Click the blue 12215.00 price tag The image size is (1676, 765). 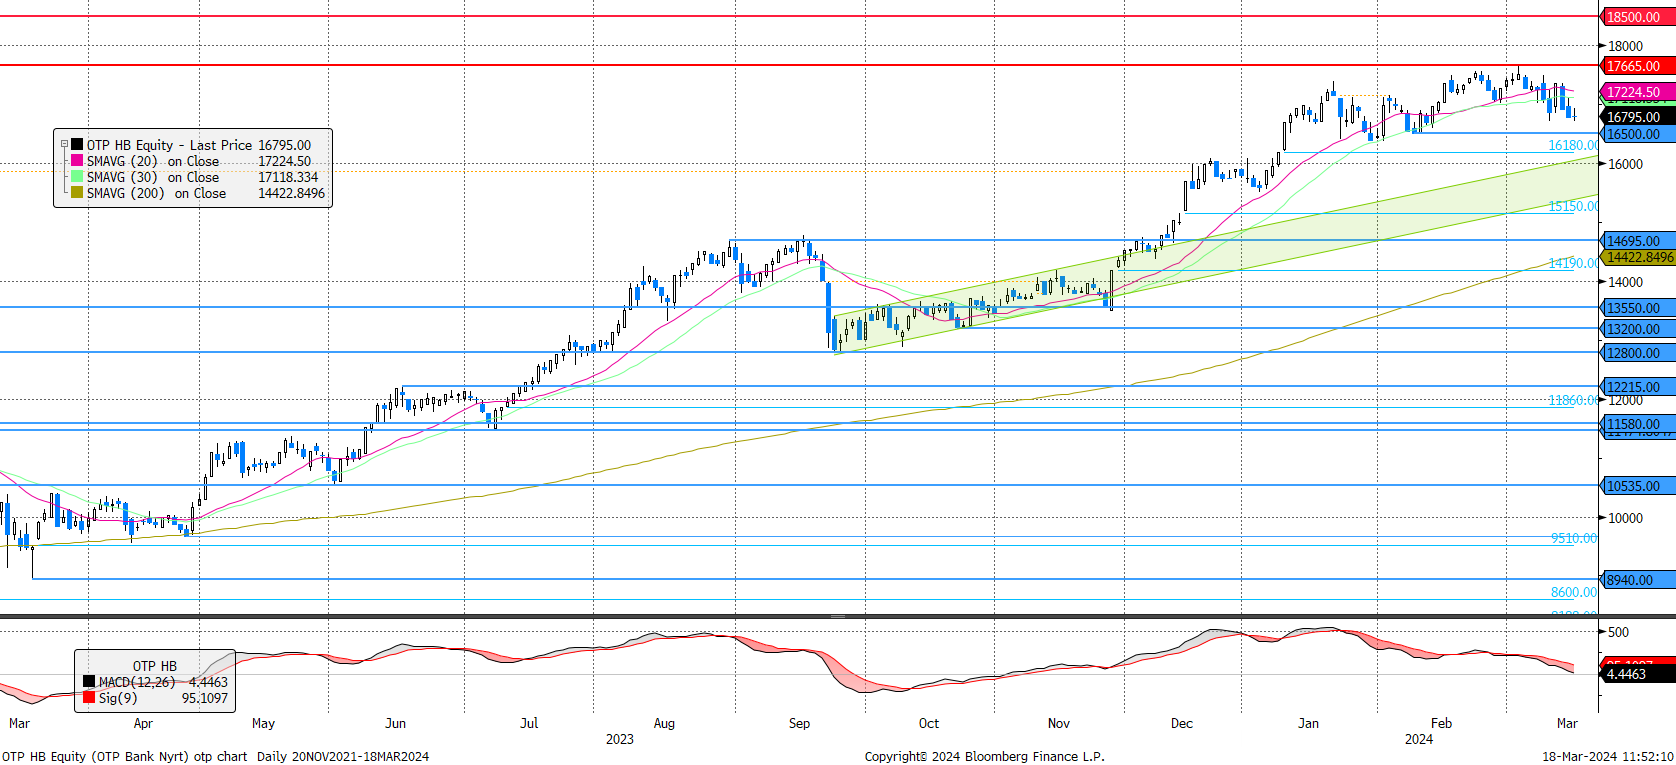[1638, 387]
